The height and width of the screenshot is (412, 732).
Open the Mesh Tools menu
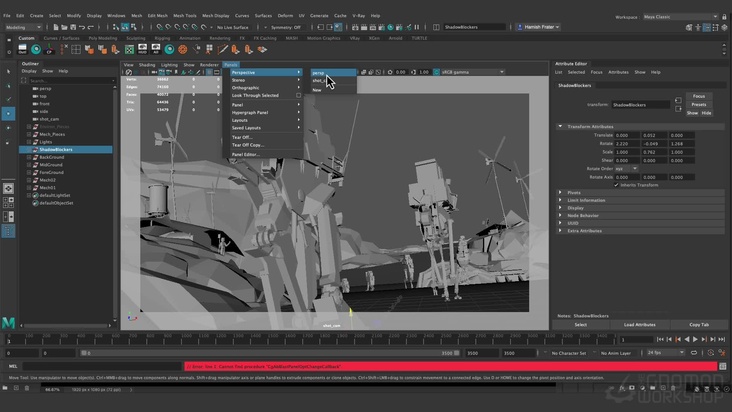pyautogui.click(x=185, y=16)
